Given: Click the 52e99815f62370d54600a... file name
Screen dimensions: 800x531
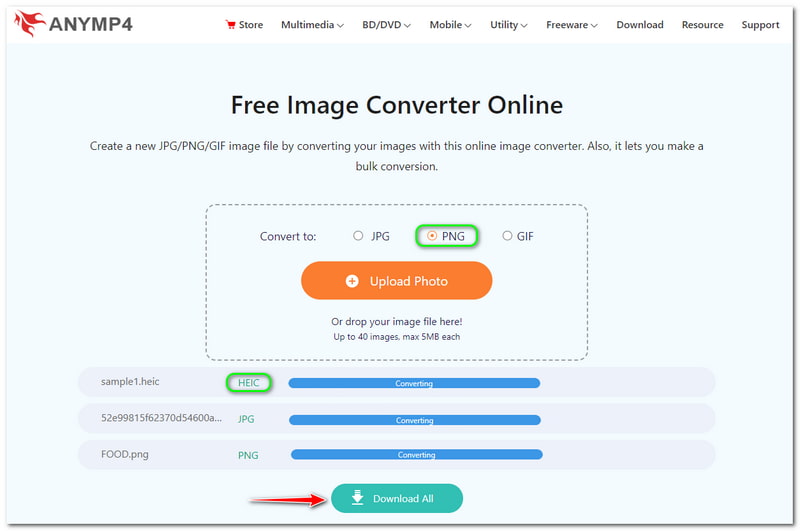Looking at the screenshot, I should click(161, 418).
